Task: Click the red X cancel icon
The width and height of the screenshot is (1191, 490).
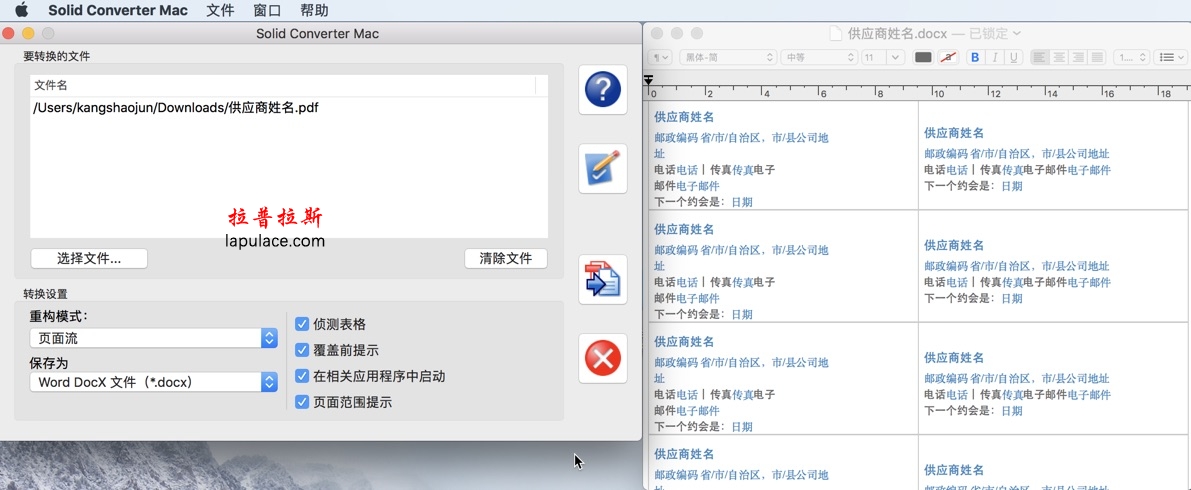Action: point(603,358)
